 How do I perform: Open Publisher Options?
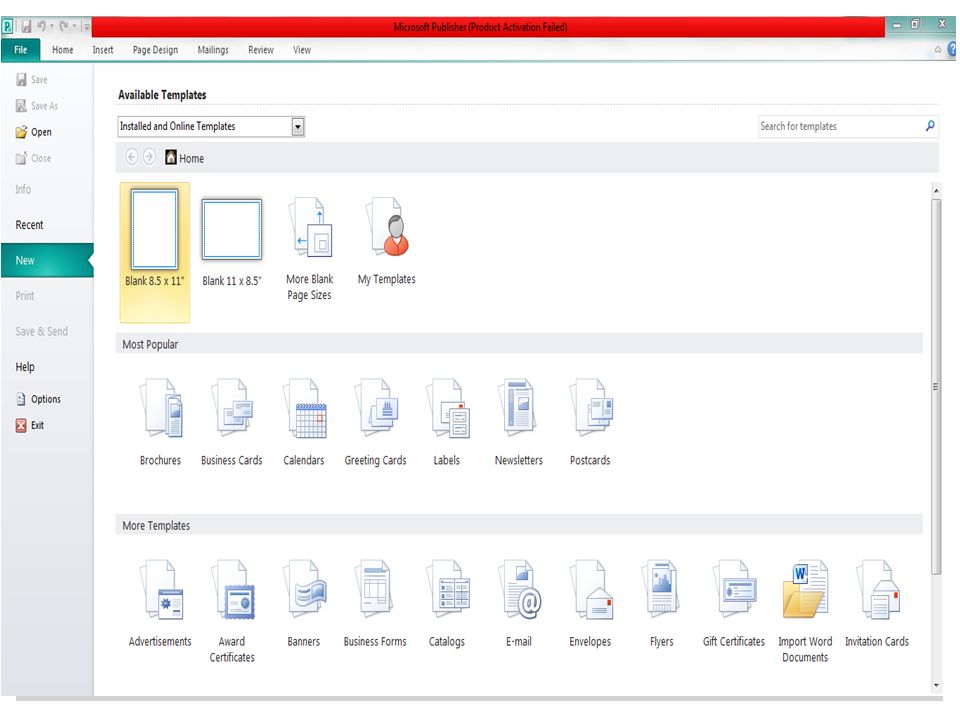point(39,399)
